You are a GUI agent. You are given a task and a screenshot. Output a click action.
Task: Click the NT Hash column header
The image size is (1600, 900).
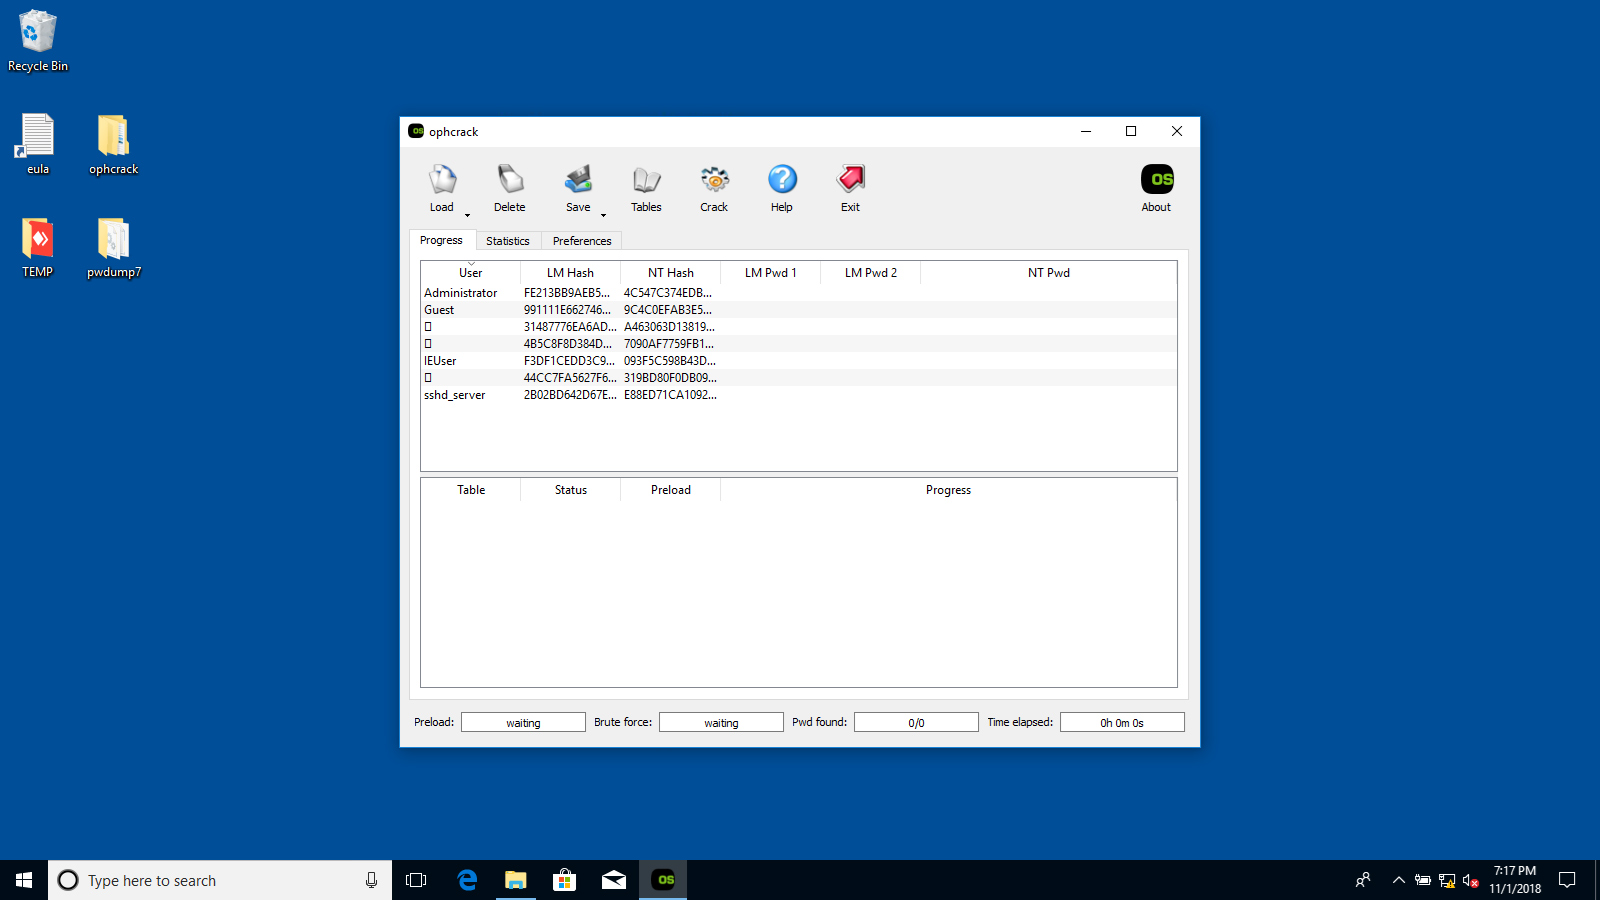670,273
